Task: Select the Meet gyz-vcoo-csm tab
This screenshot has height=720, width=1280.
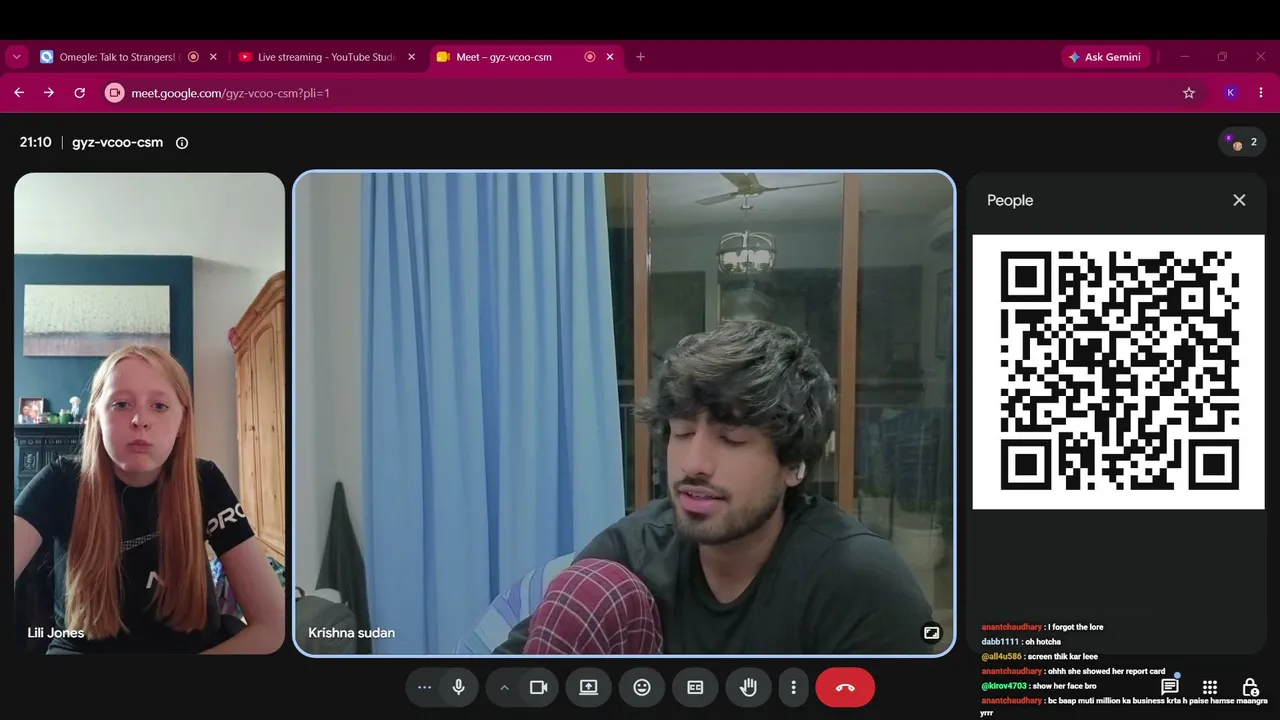Action: (x=504, y=57)
